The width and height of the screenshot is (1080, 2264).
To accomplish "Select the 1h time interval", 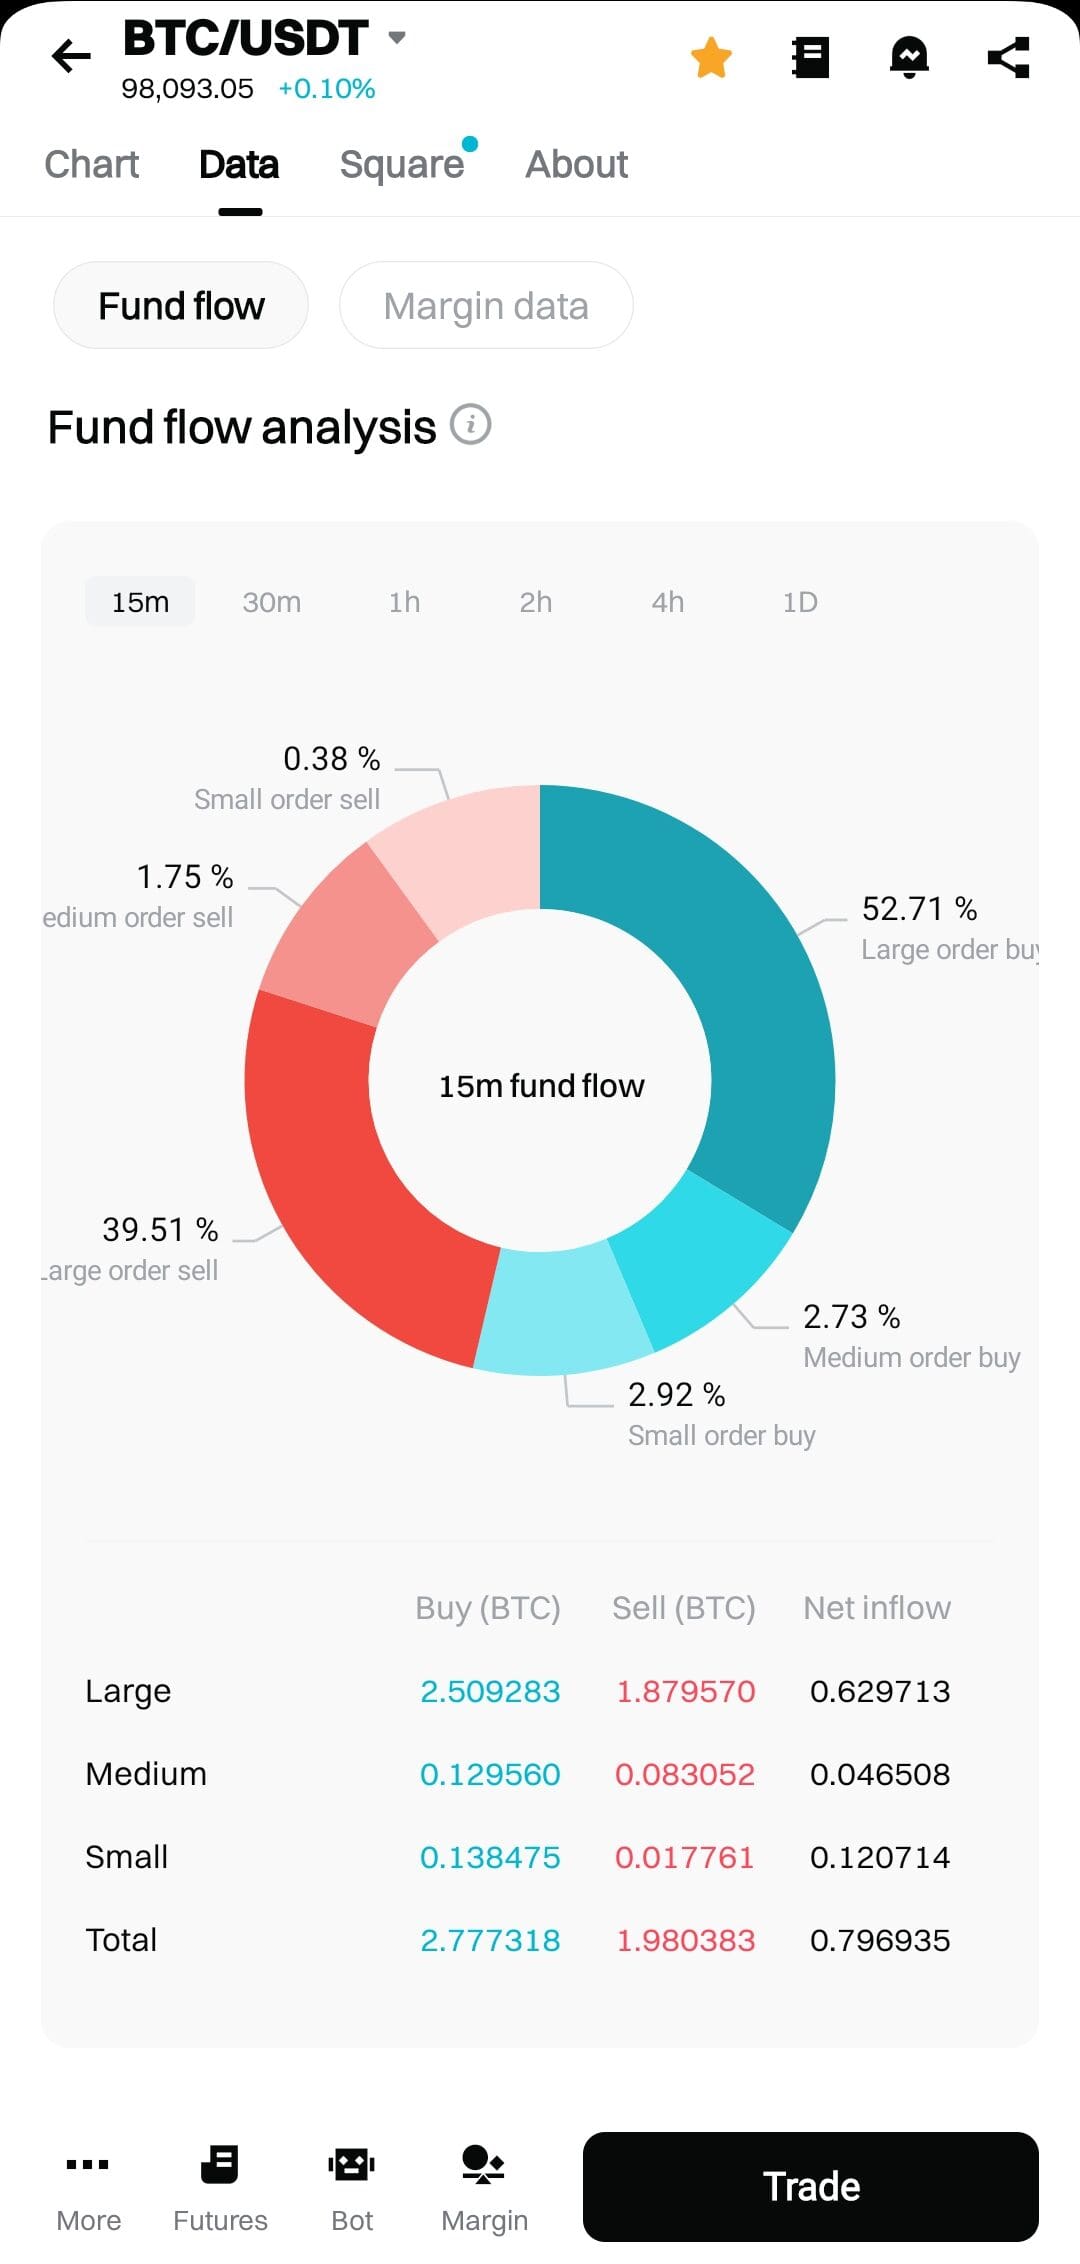I will pyautogui.click(x=404, y=602).
